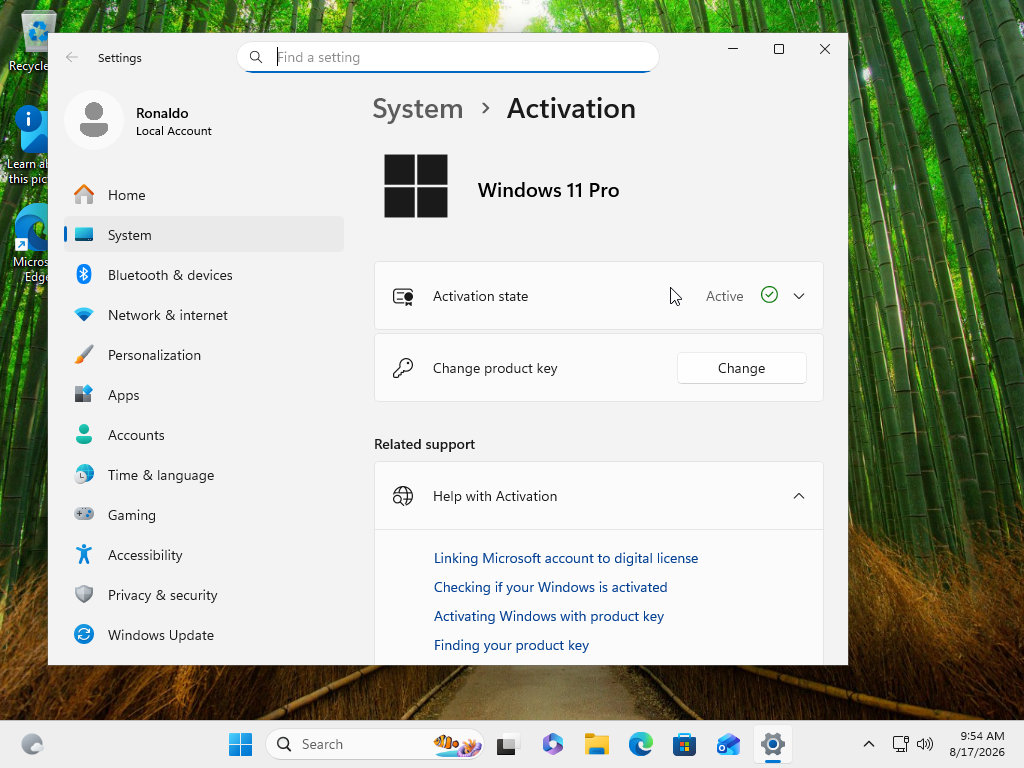1024x768 pixels.
Task: Open Outlook from the taskbar
Action: (728, 744)
